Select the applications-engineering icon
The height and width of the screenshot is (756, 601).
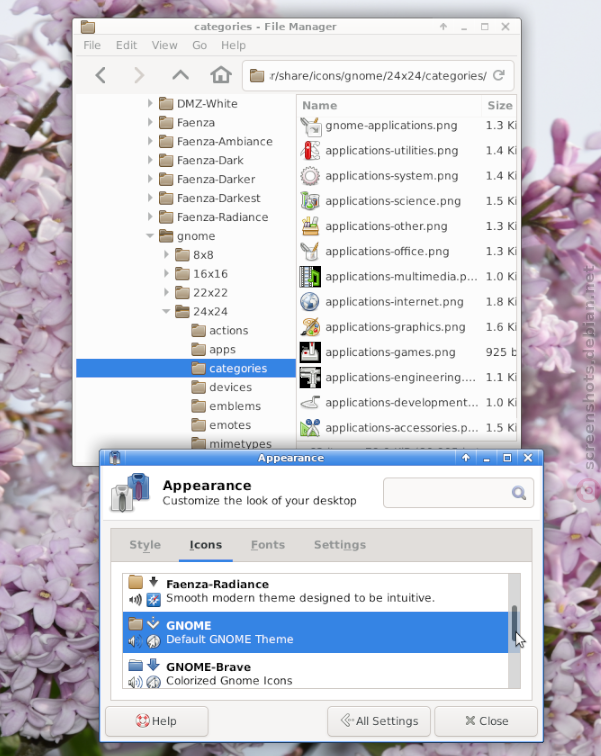pos(310,377)
